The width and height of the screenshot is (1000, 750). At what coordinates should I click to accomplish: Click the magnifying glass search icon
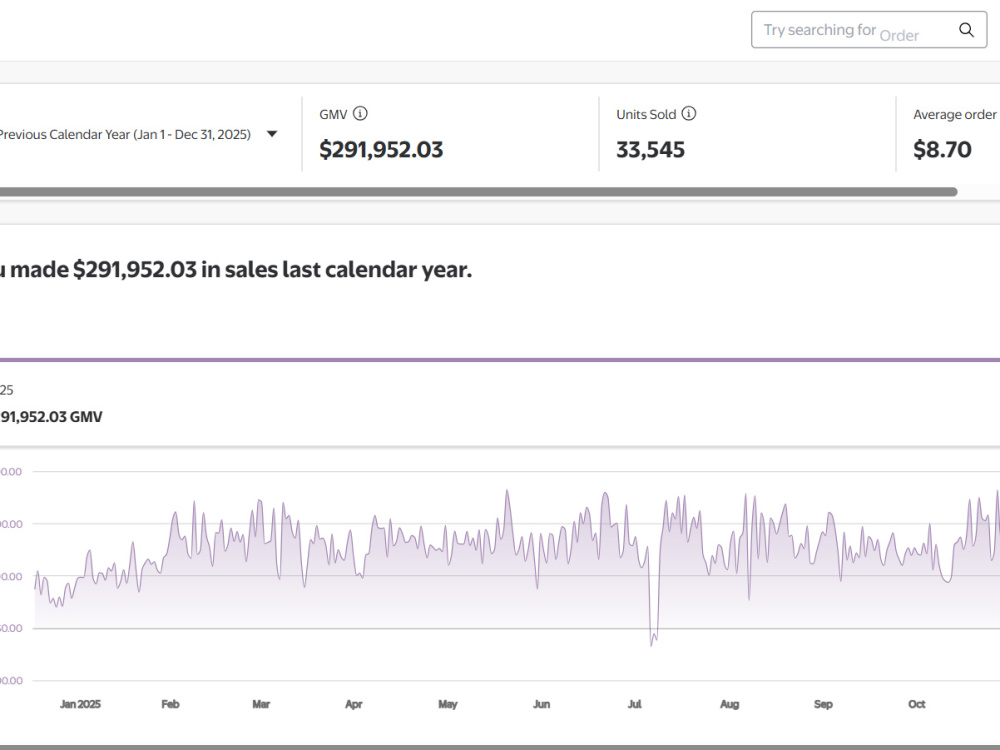coord(966,30)
